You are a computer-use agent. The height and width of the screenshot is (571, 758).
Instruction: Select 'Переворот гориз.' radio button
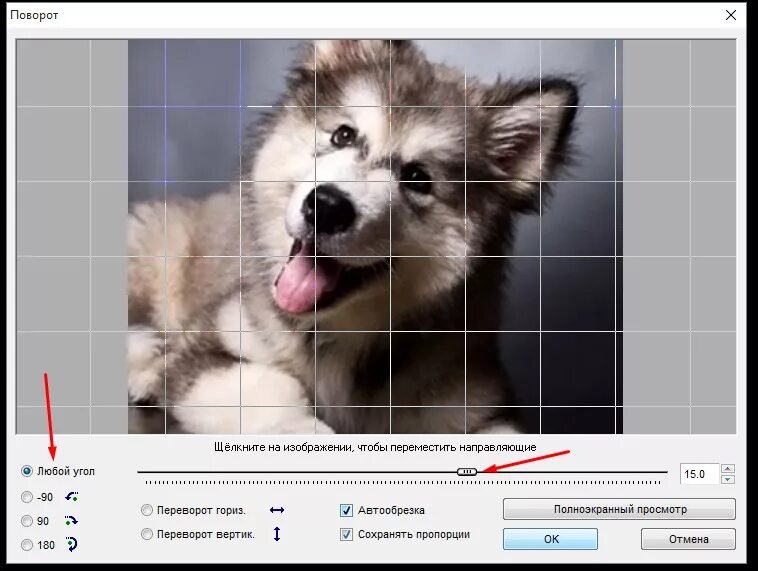(x=146, y=510)
